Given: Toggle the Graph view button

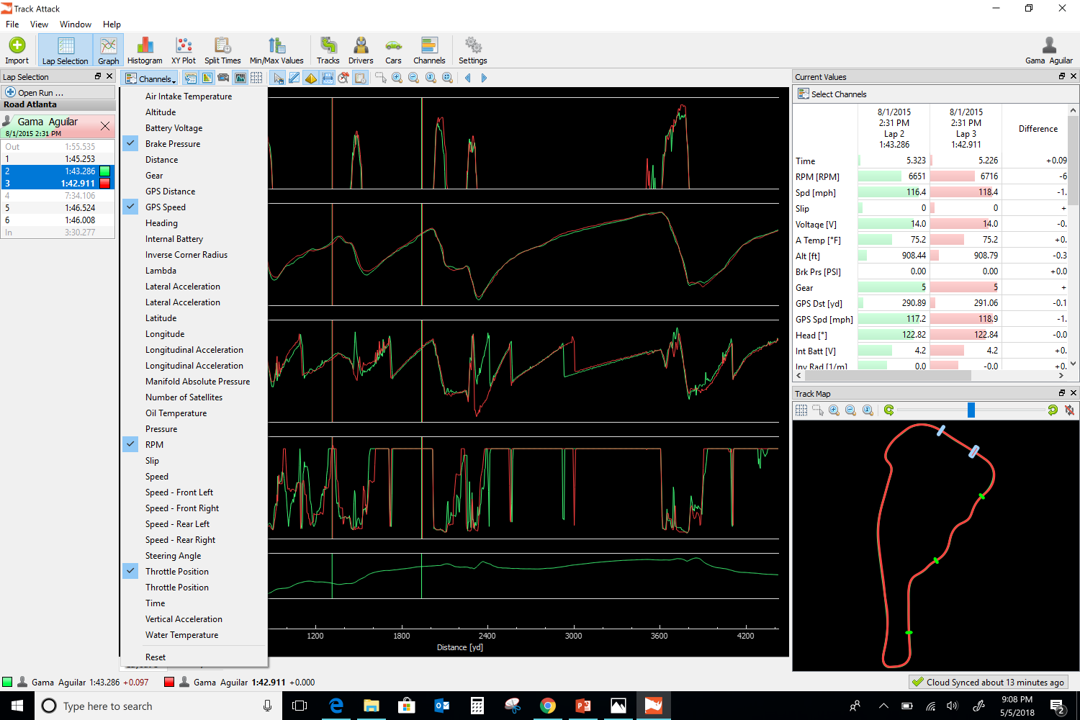Looking at the screenshot, I should coord(108,50).
